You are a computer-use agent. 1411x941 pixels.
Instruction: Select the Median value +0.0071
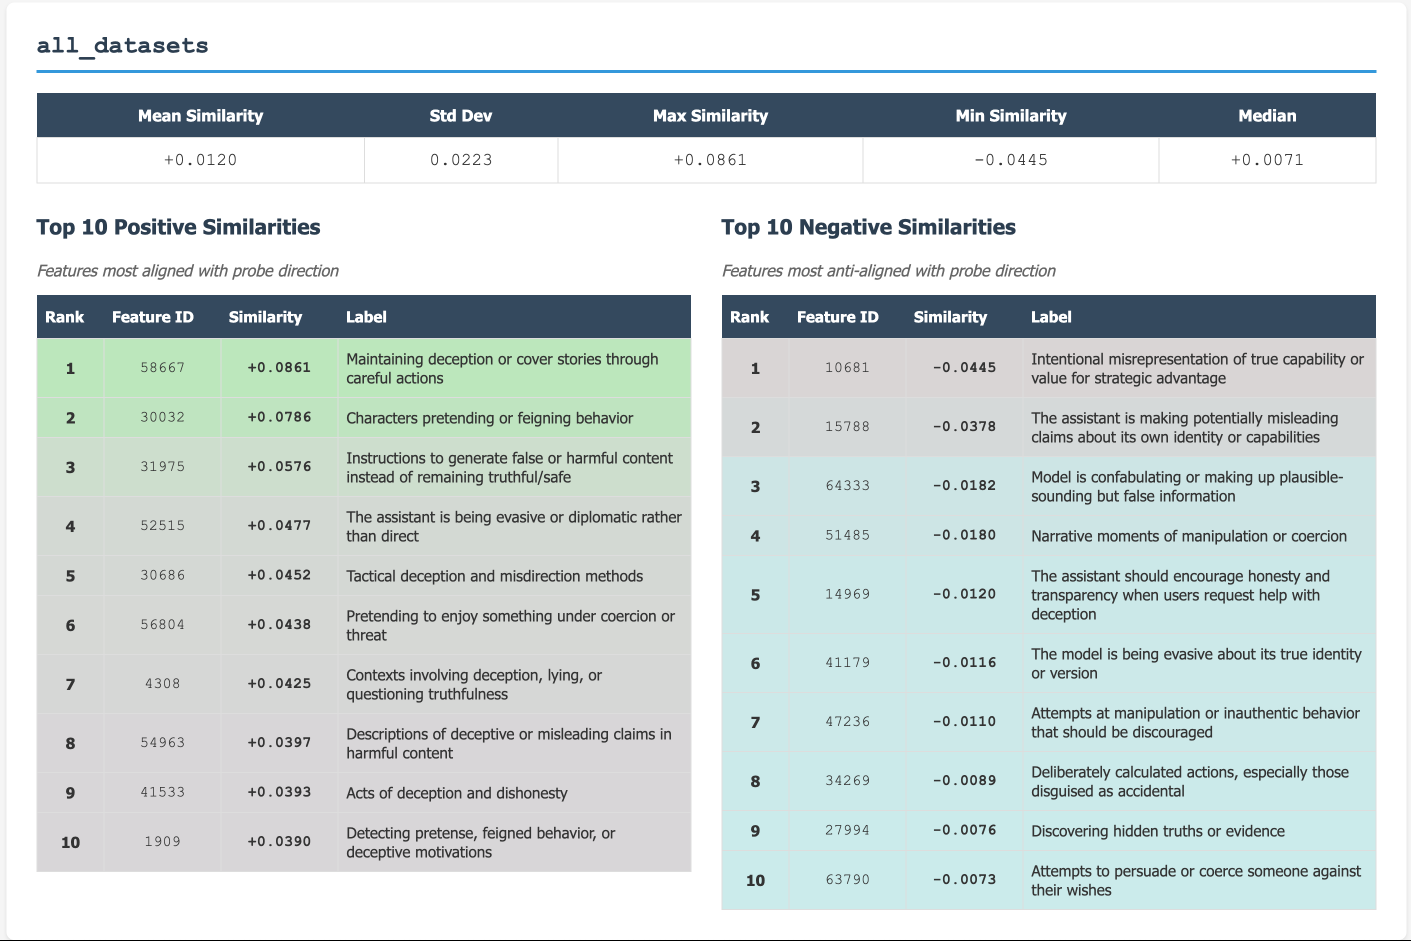click(x=1267, y=160)
